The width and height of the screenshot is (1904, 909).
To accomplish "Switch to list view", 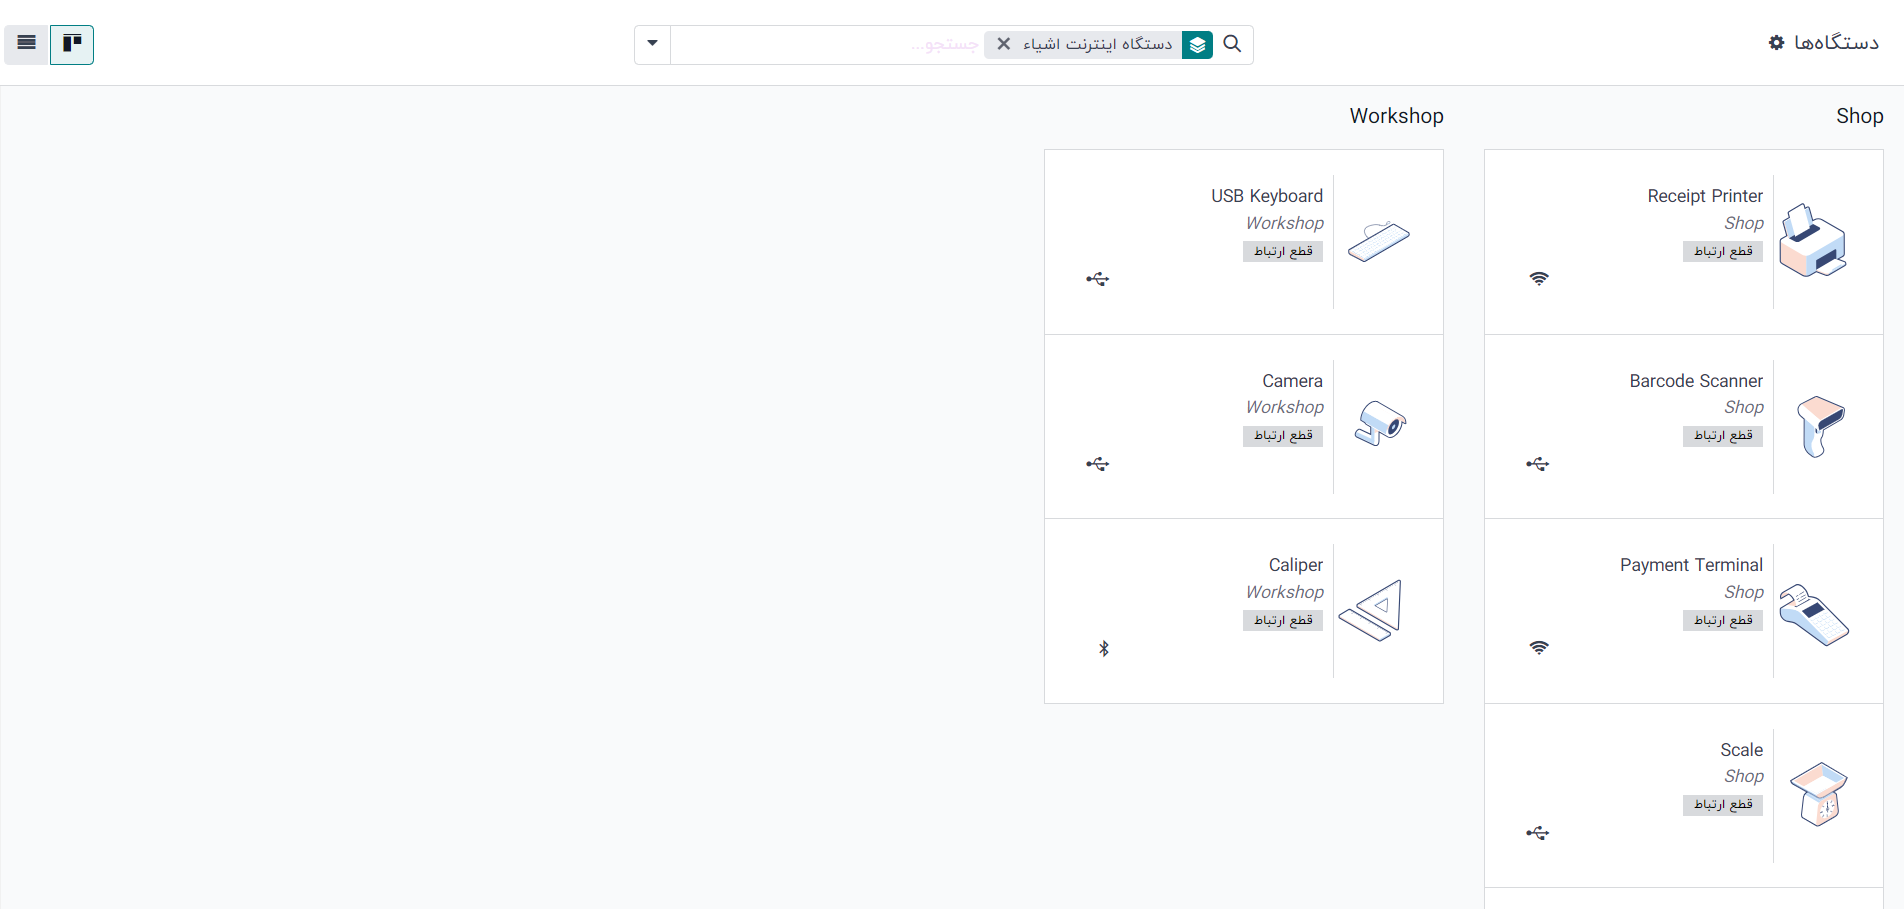I will pos(27,44).
